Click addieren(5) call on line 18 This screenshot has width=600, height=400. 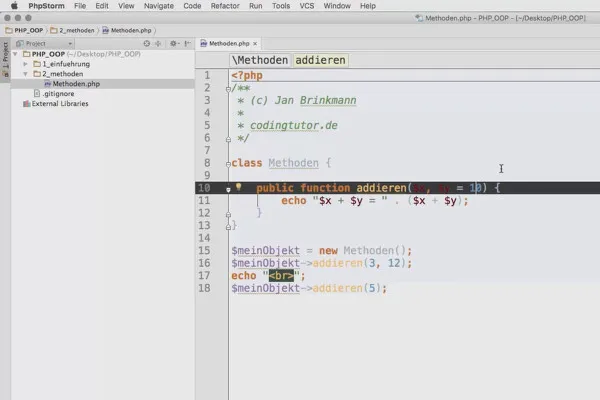[x=349, y=288]
